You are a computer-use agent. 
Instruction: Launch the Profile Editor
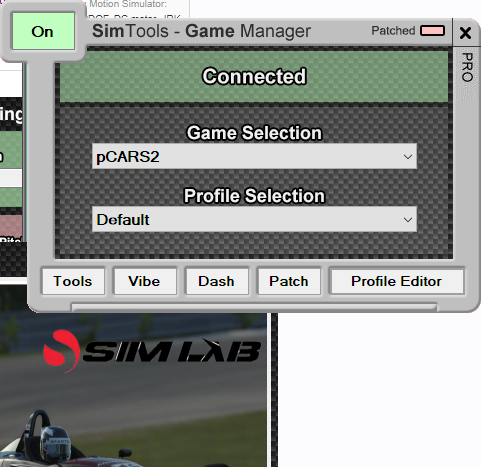(397, 281)
